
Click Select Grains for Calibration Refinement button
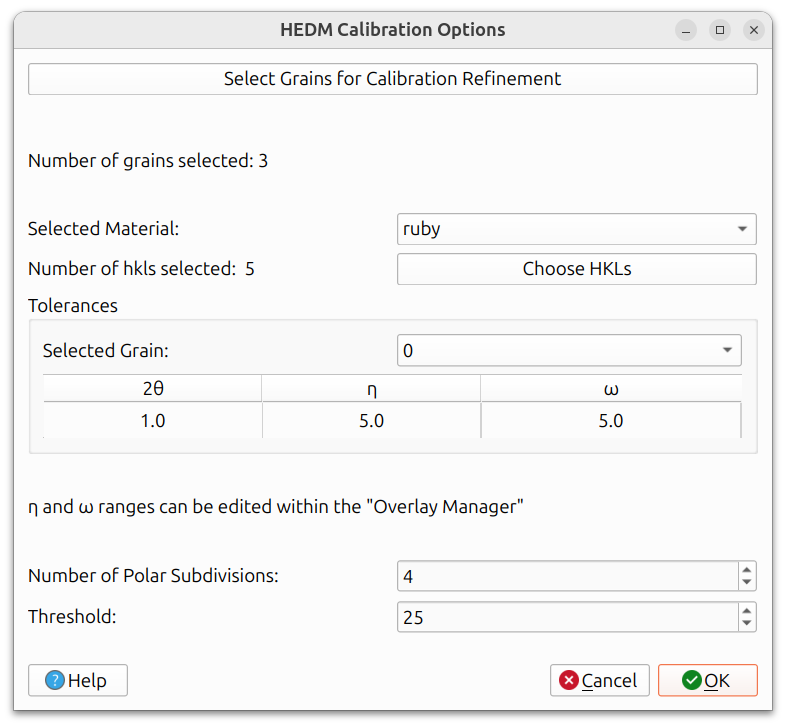point(392,79)
